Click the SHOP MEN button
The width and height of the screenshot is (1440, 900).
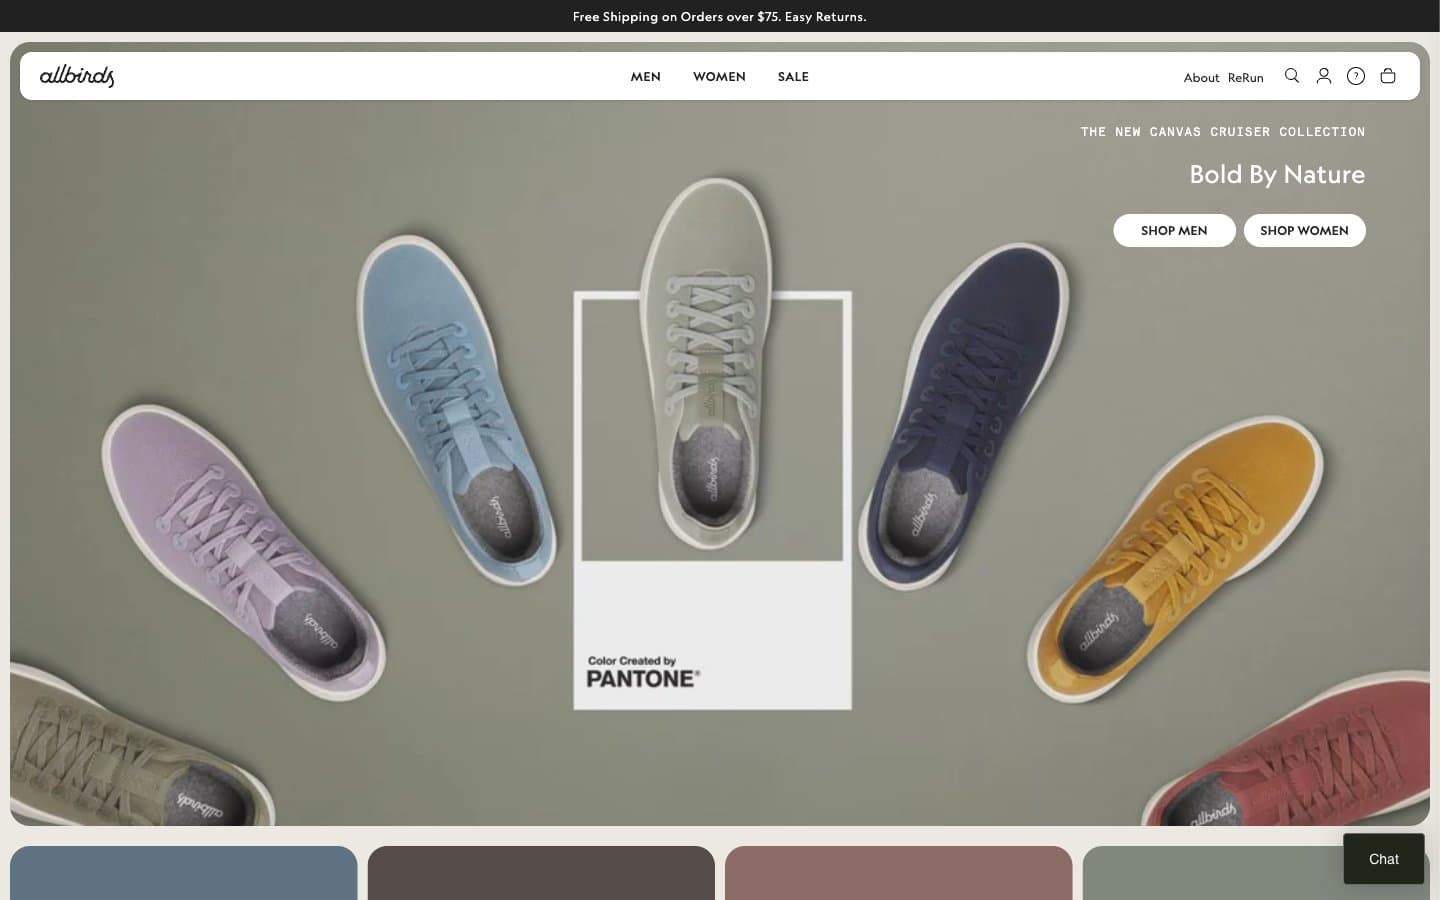click(1174, 230)
